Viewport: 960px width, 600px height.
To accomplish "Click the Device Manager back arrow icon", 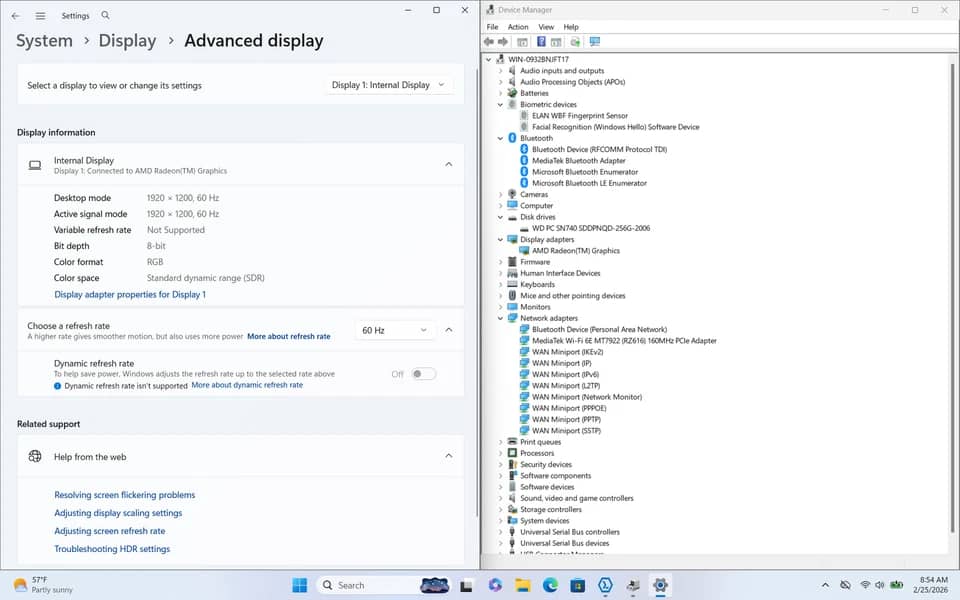I will click(x=489, y=42).
